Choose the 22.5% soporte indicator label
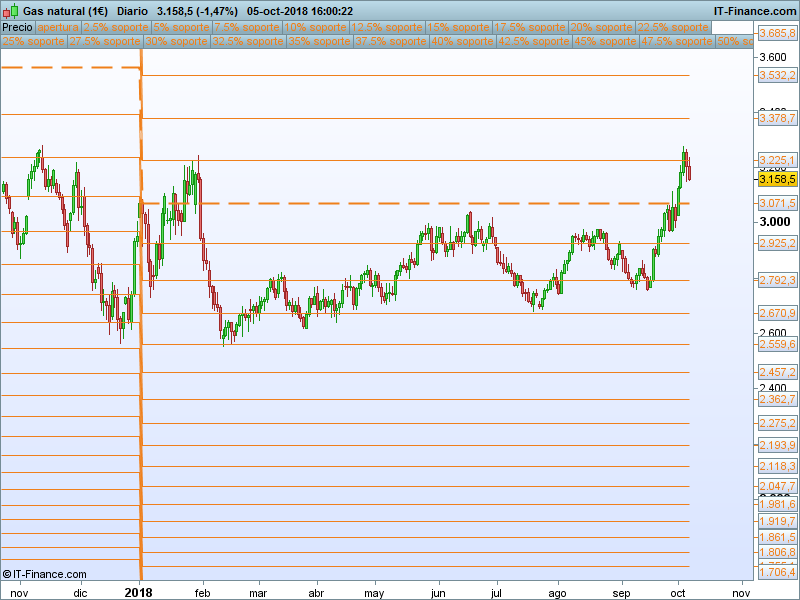The image size is (800, 600). tap(673, 28)
